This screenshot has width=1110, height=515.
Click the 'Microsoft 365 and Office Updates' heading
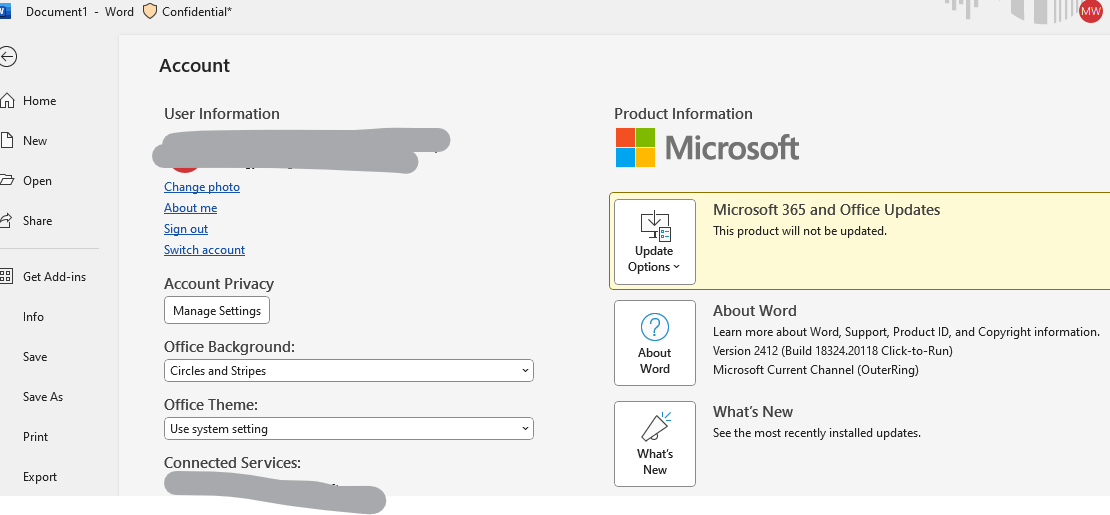(826, 210)
